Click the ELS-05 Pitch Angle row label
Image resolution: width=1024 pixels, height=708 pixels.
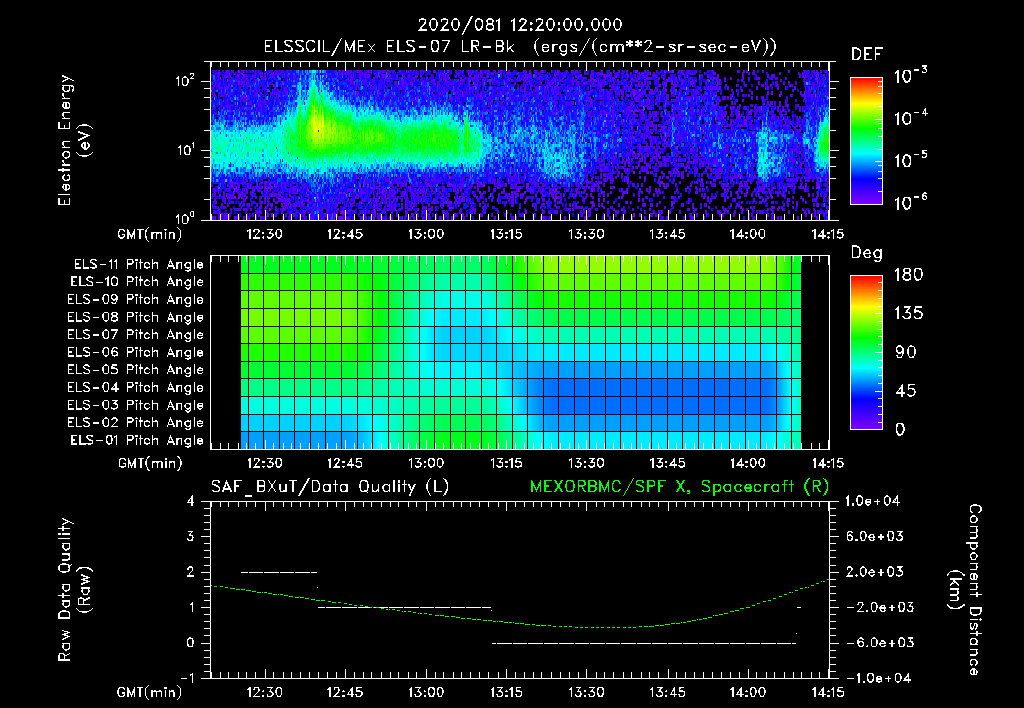click(136, 370)
